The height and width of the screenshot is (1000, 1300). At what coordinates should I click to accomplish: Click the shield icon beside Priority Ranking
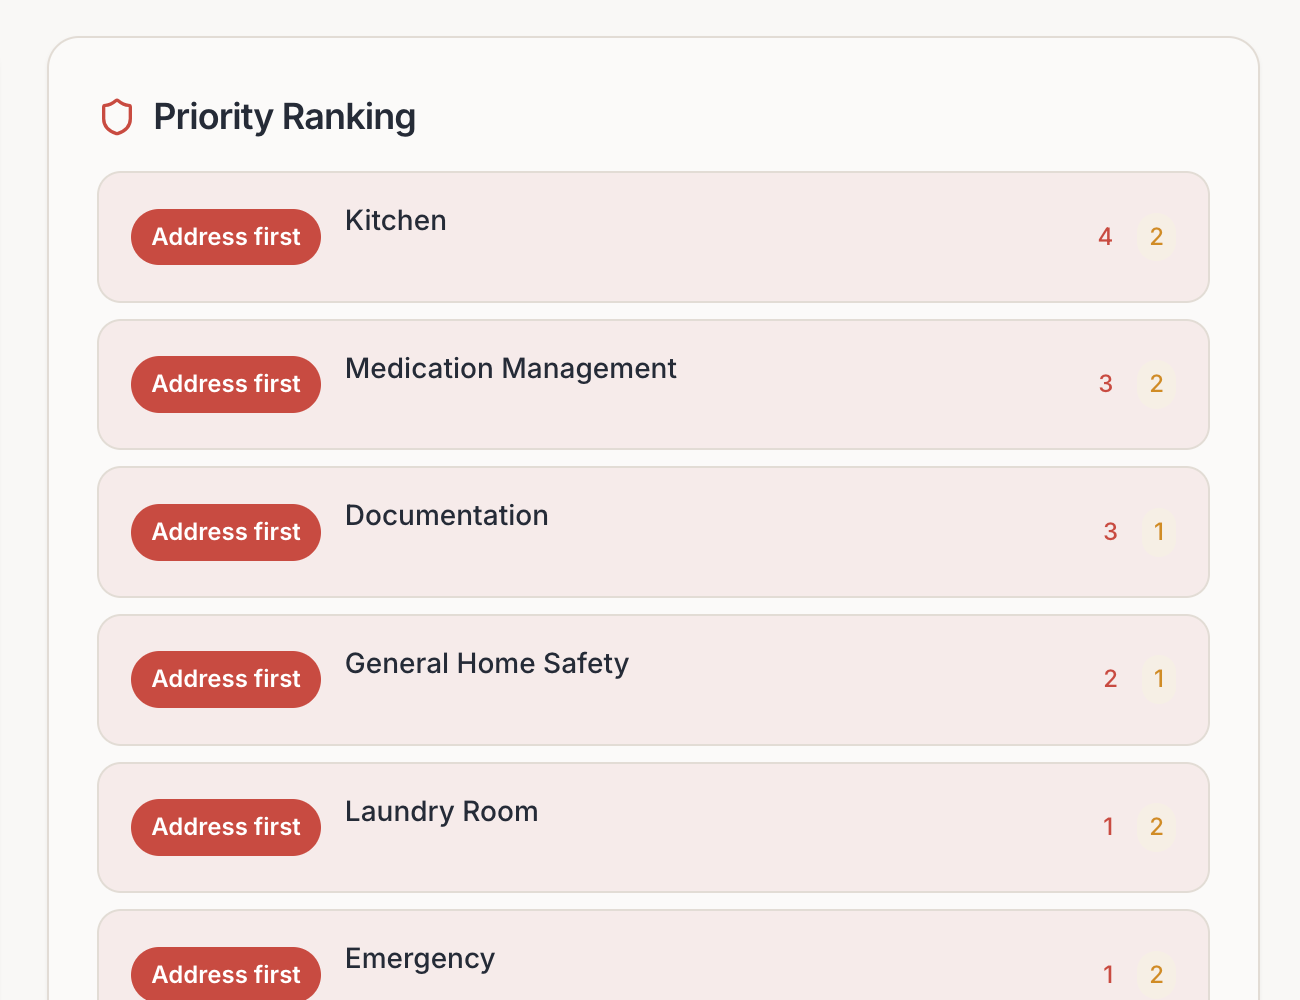point(117,117)
